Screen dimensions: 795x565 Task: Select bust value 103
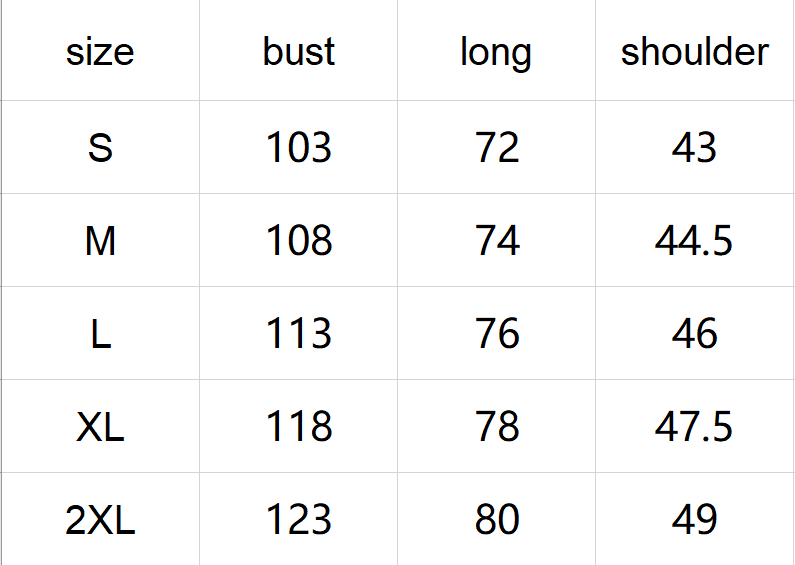click(298, 148)
